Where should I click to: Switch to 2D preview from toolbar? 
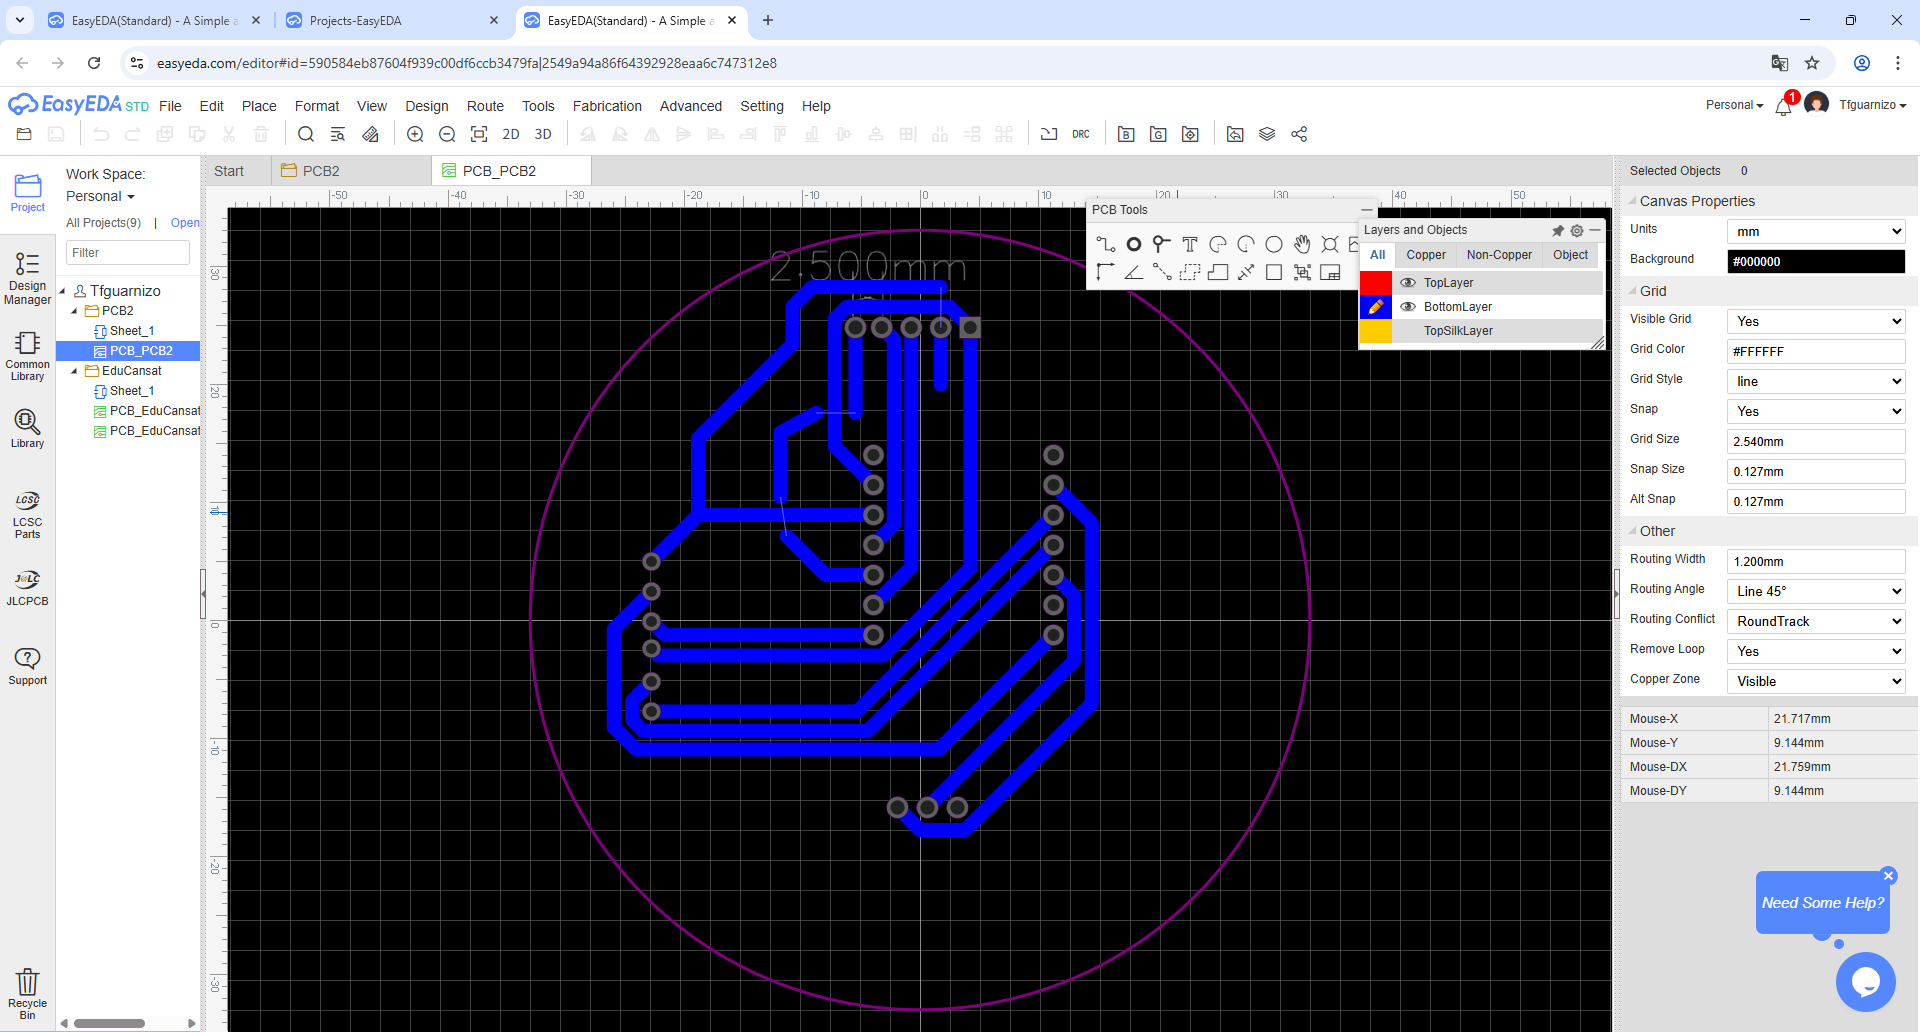point(511,134)
